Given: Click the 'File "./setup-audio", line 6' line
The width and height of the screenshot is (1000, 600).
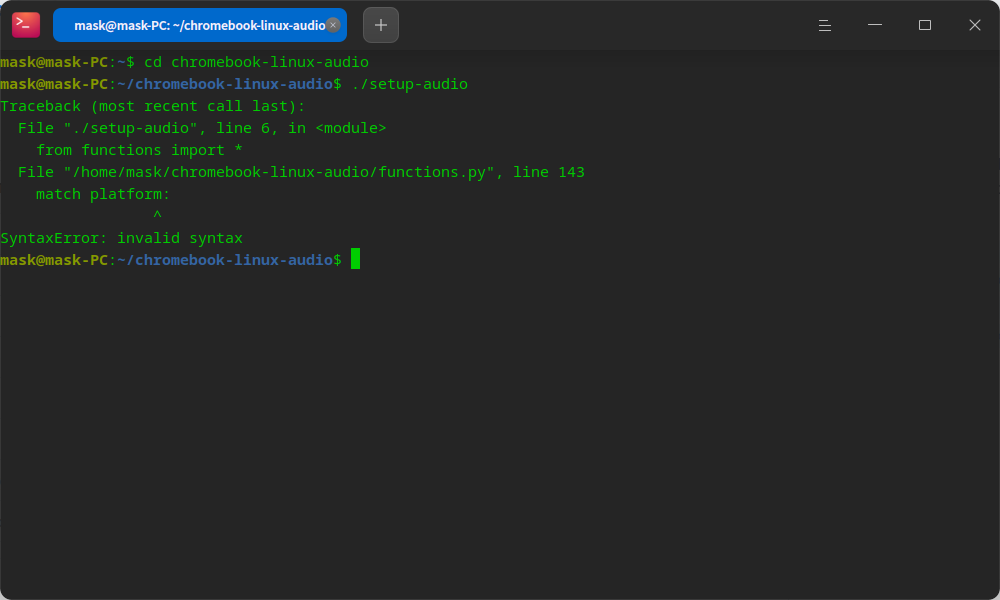Looking at the screenshot, I should click(202, 128).
